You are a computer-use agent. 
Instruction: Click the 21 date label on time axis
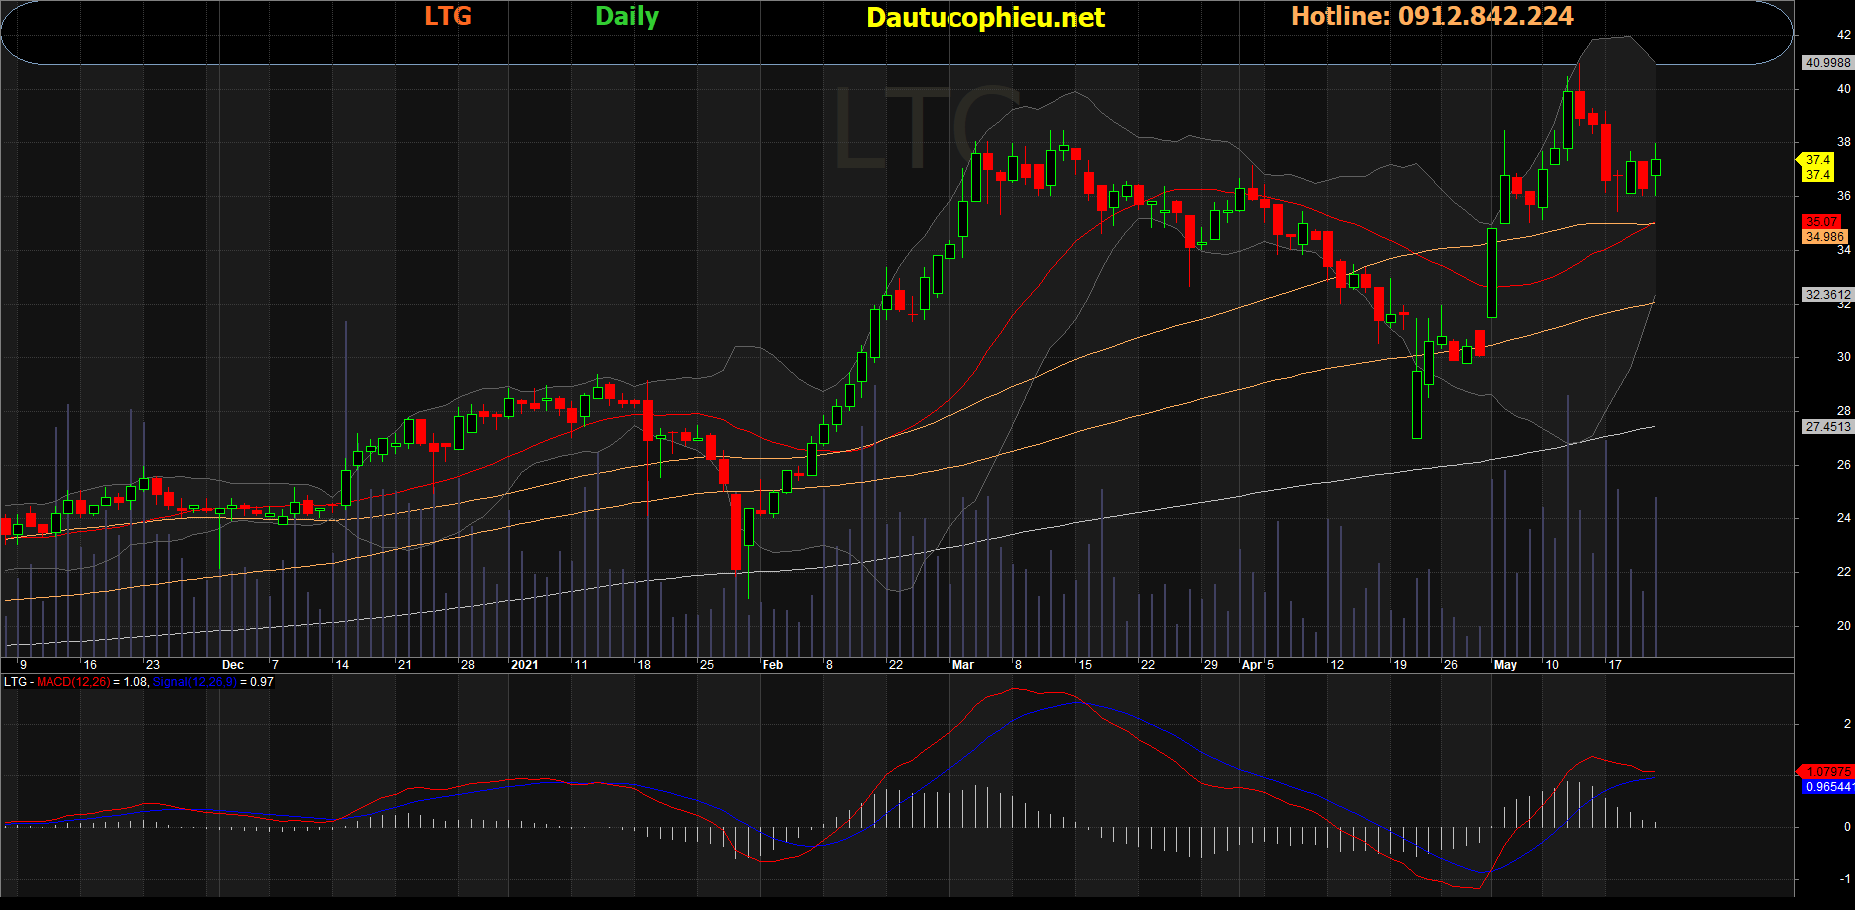404,665
